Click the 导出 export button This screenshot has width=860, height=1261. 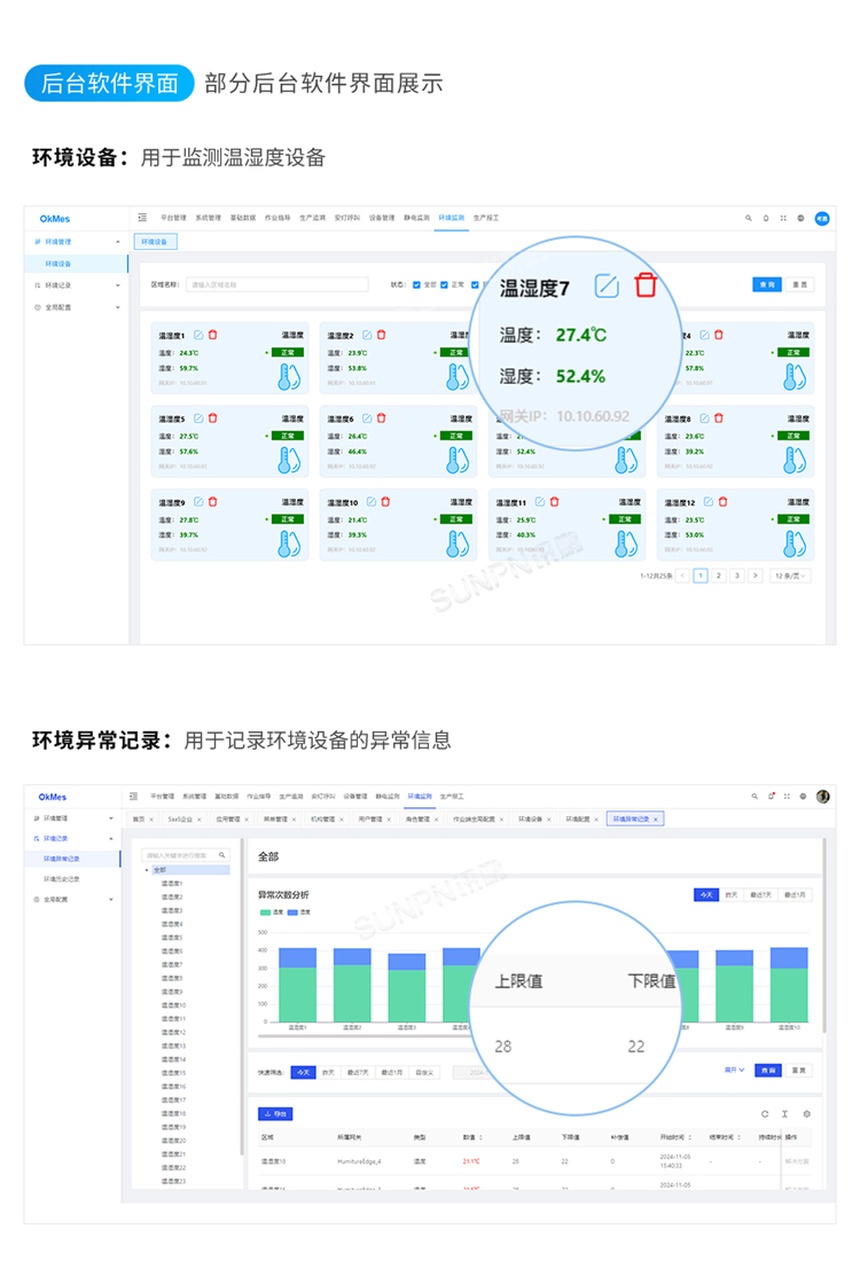275,1114
